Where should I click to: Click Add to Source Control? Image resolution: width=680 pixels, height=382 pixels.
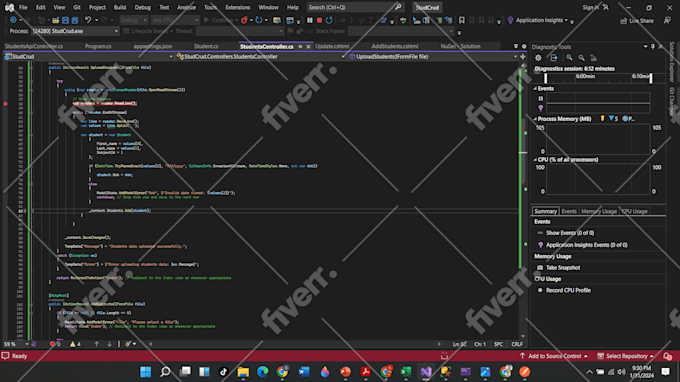tap(554, 356)
